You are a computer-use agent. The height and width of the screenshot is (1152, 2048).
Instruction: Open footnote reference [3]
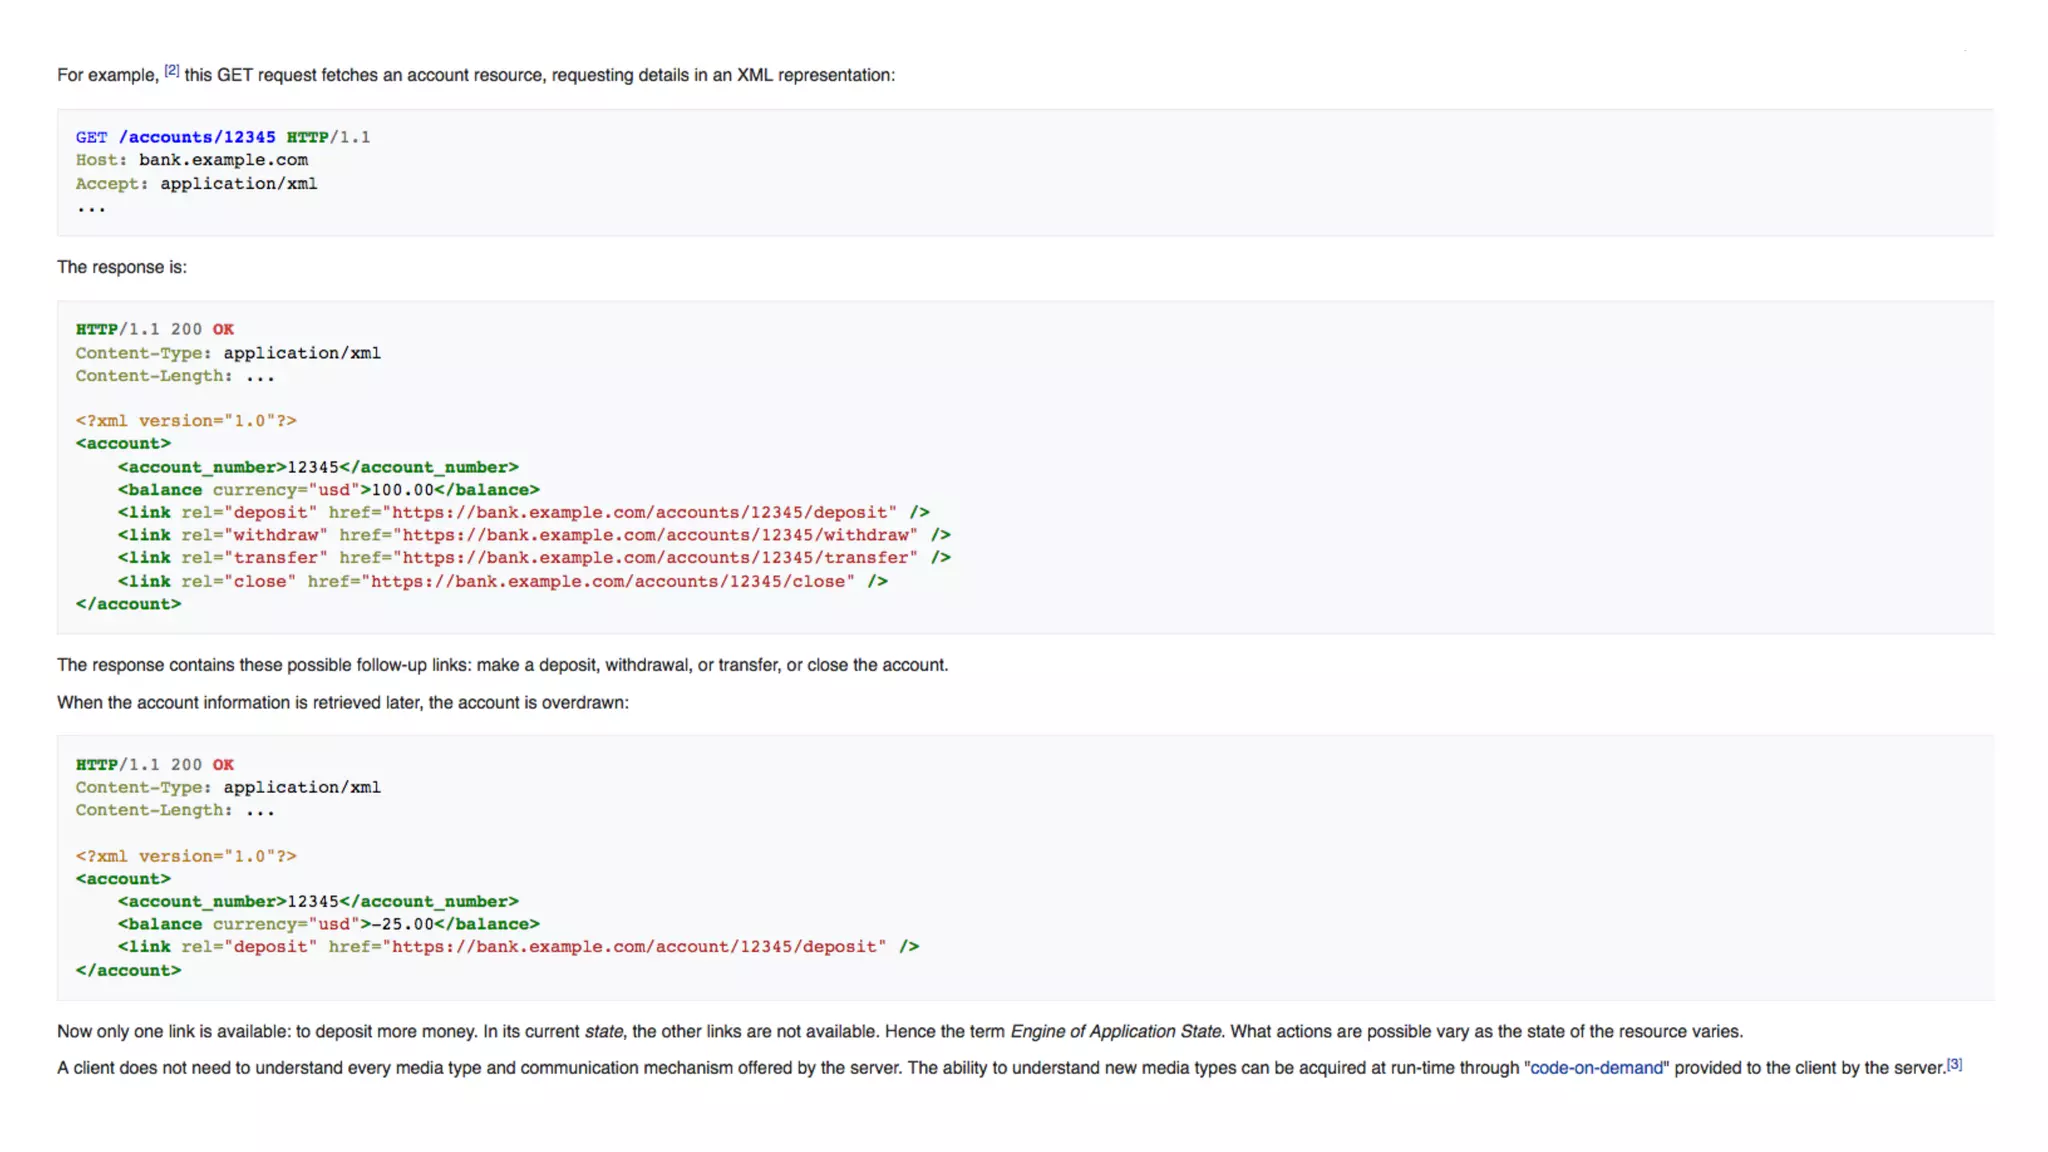coord(1954,1064)
